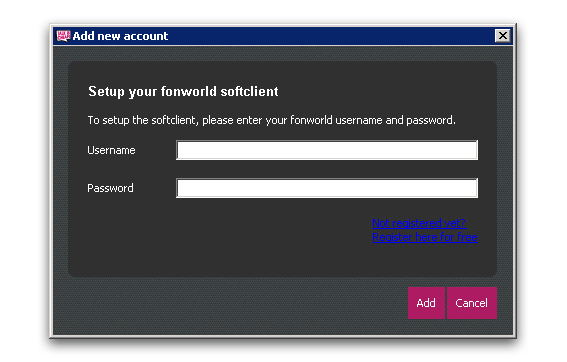Screen dimensions: 567x362
Task: Click the fonworld icon in the title bar
Action: pos(63,36)
